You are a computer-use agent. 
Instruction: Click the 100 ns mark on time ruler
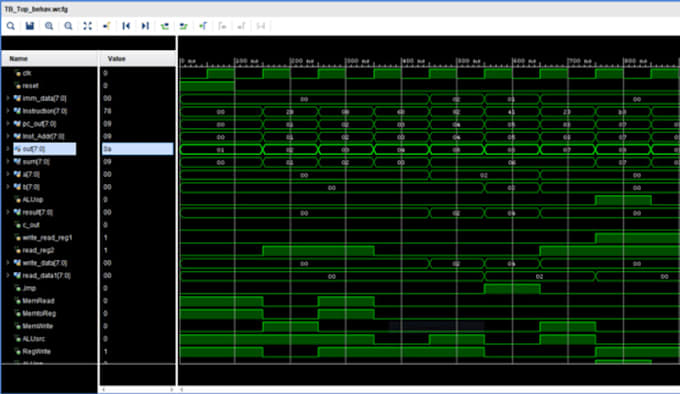[x=246, y=61]
